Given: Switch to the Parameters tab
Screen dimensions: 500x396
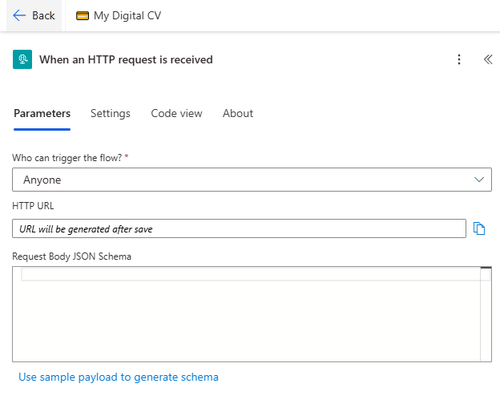Looking at the screenshot, I should tap(42, 114).
